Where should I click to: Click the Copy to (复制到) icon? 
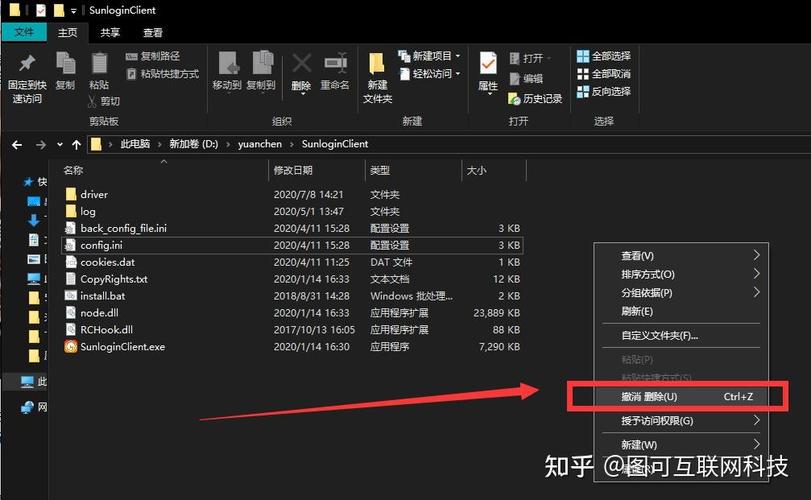click(262, 63)
